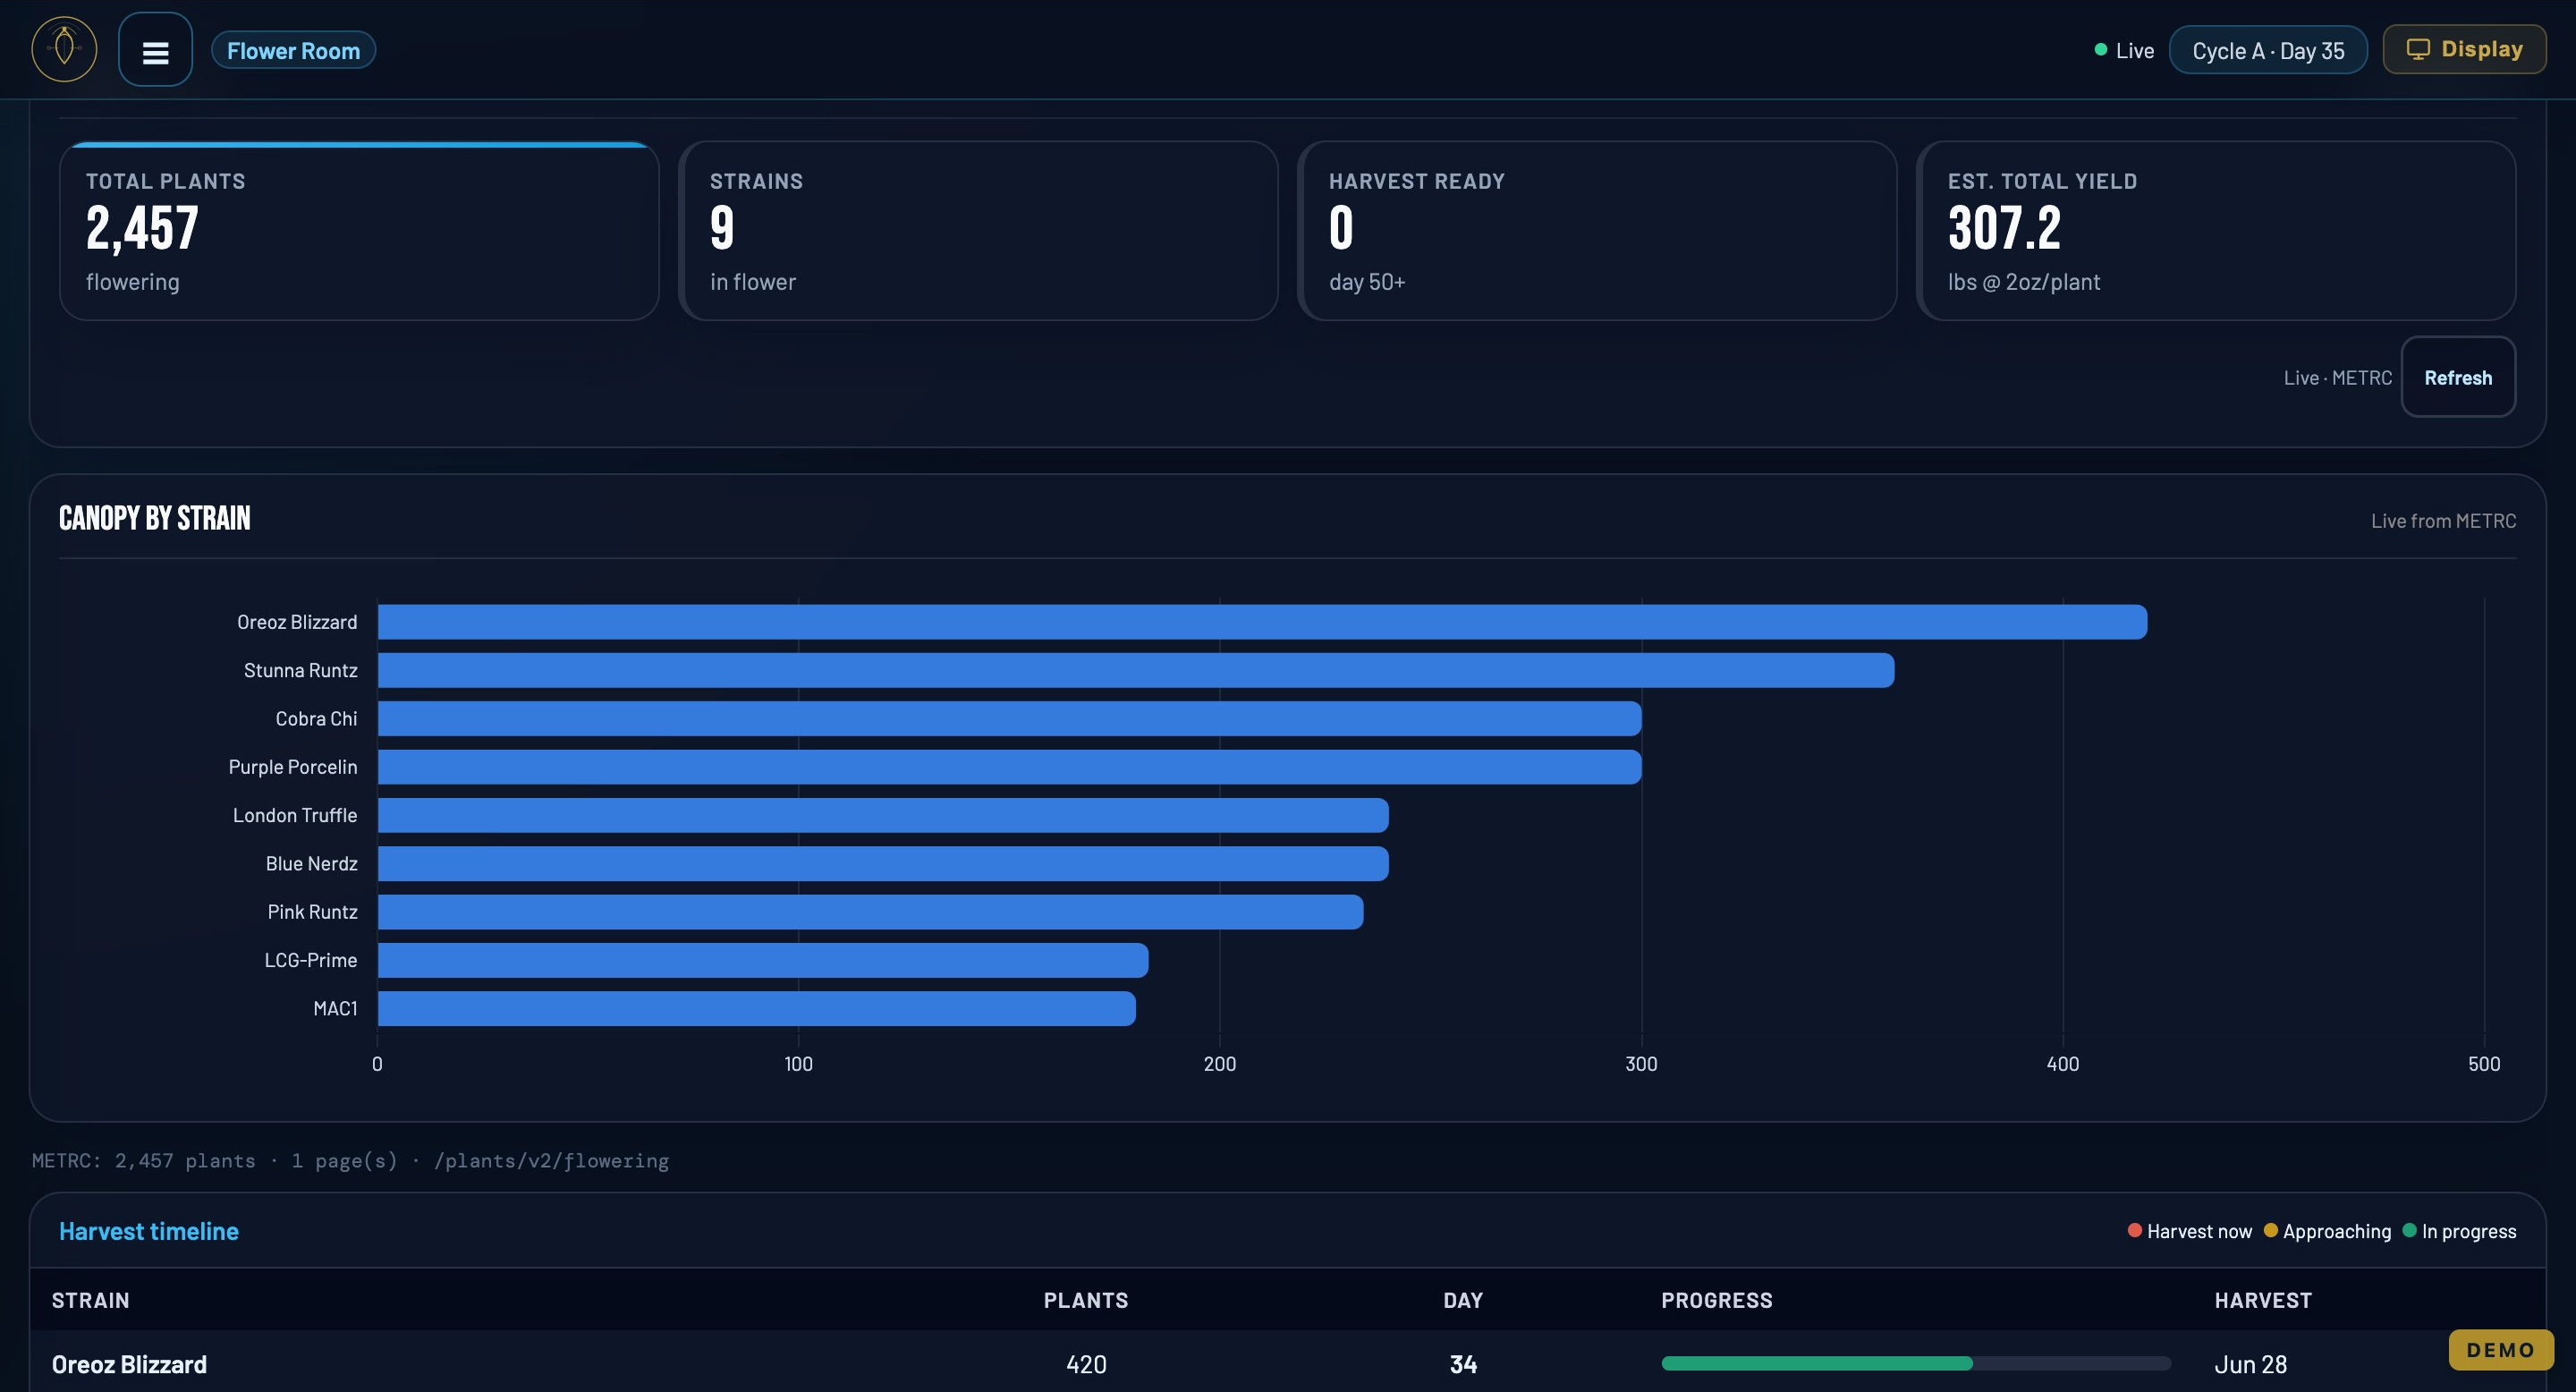Image resolution: width=2576 pixels, height=1392 pixels.
Task: Click the MAC1 axis label
Action: tap(335, 1008)
